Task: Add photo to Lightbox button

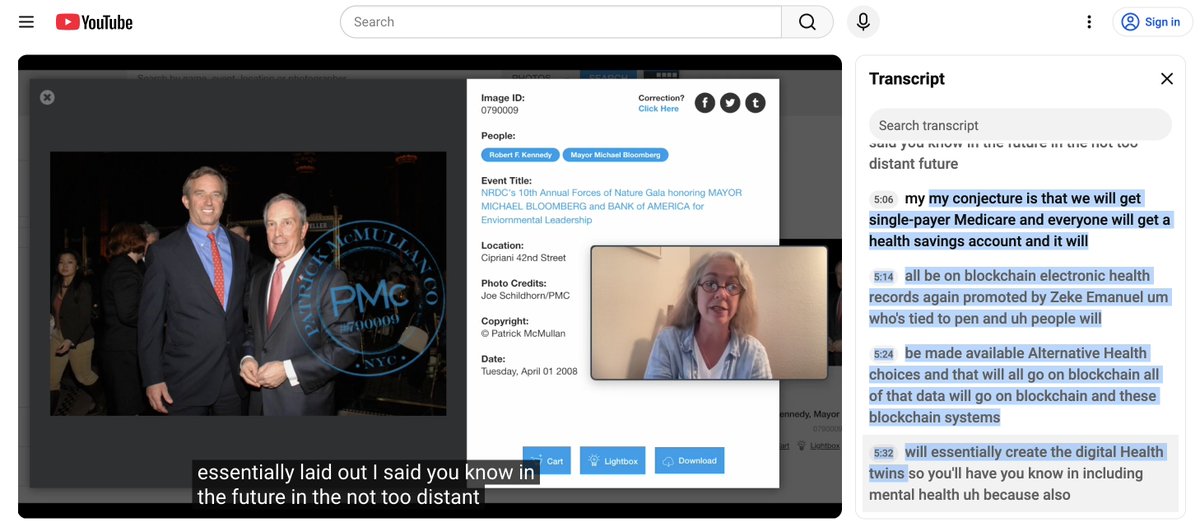Action: tap(613, 461)
